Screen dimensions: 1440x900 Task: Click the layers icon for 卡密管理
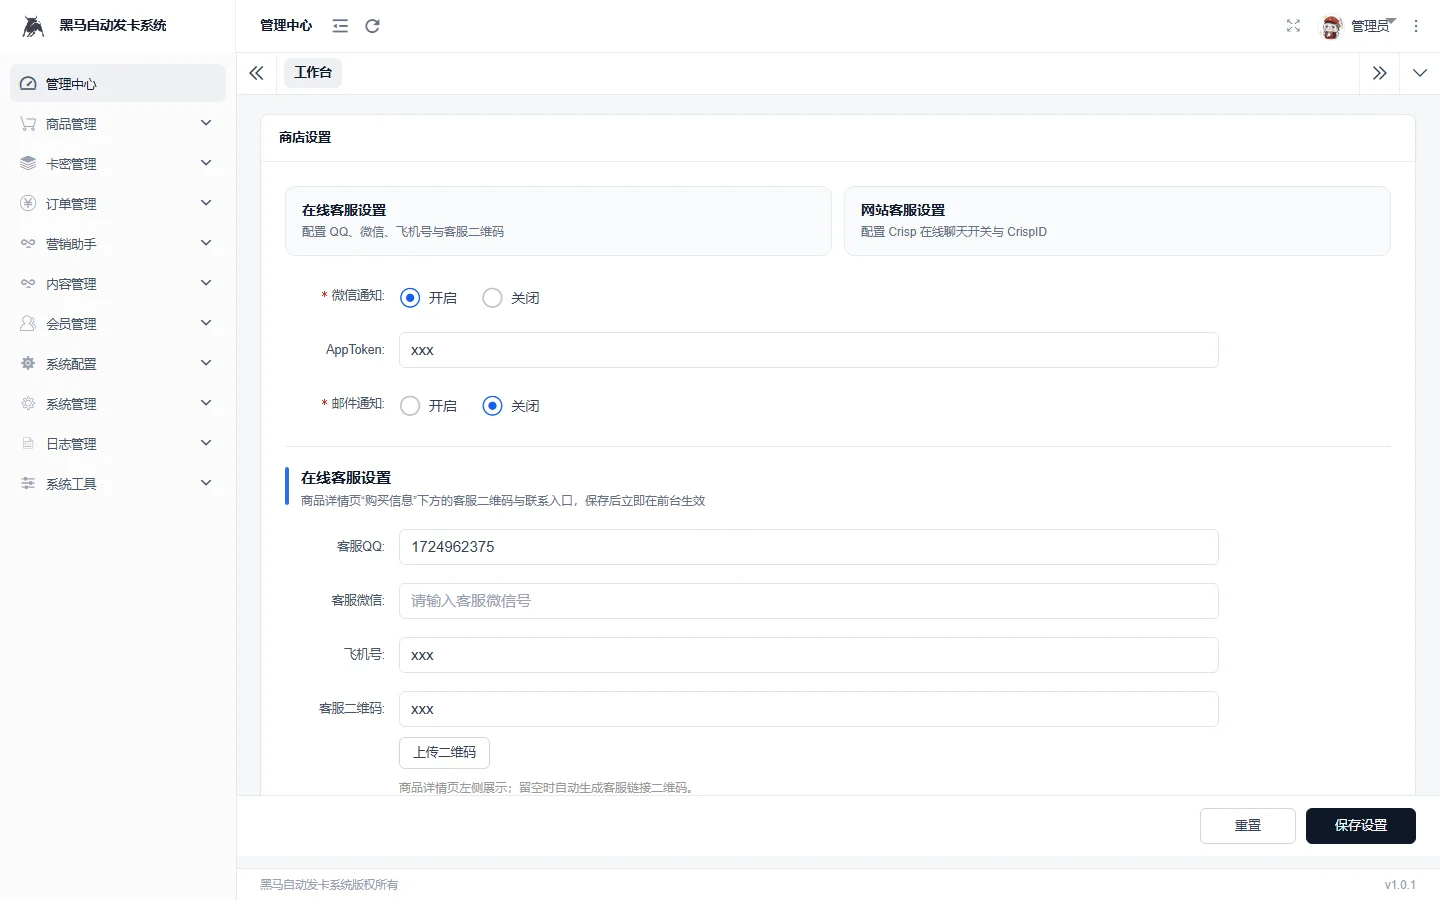(x=28, y=163)
